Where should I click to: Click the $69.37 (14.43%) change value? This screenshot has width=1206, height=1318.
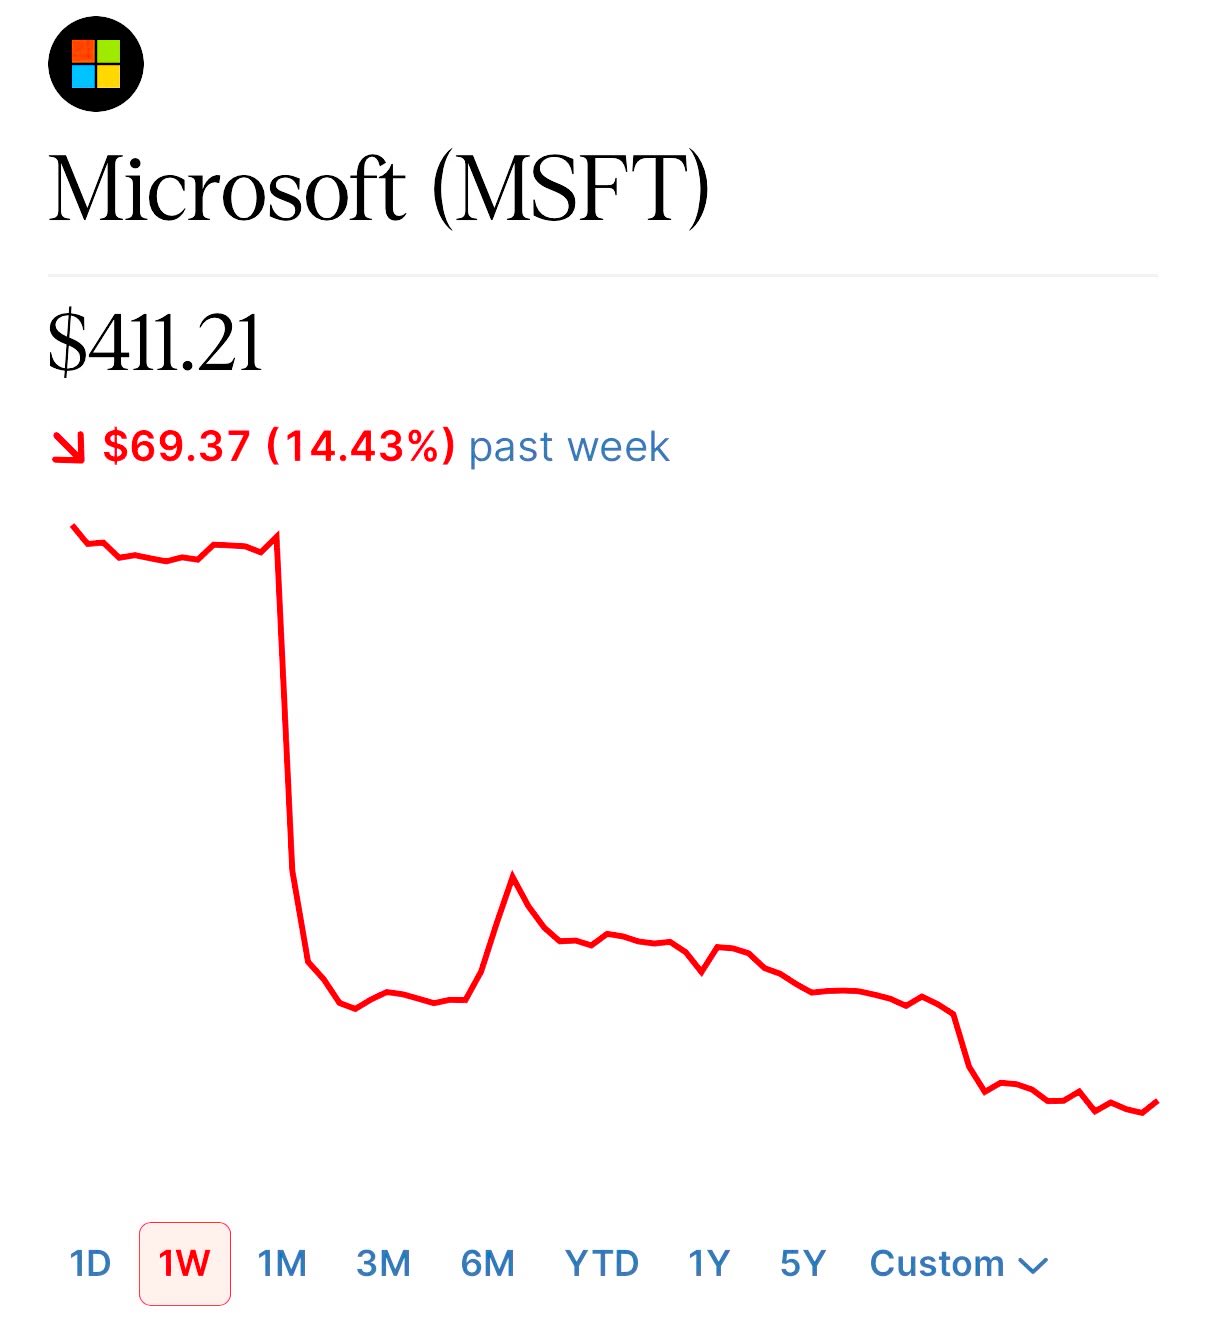pos(278,447)
